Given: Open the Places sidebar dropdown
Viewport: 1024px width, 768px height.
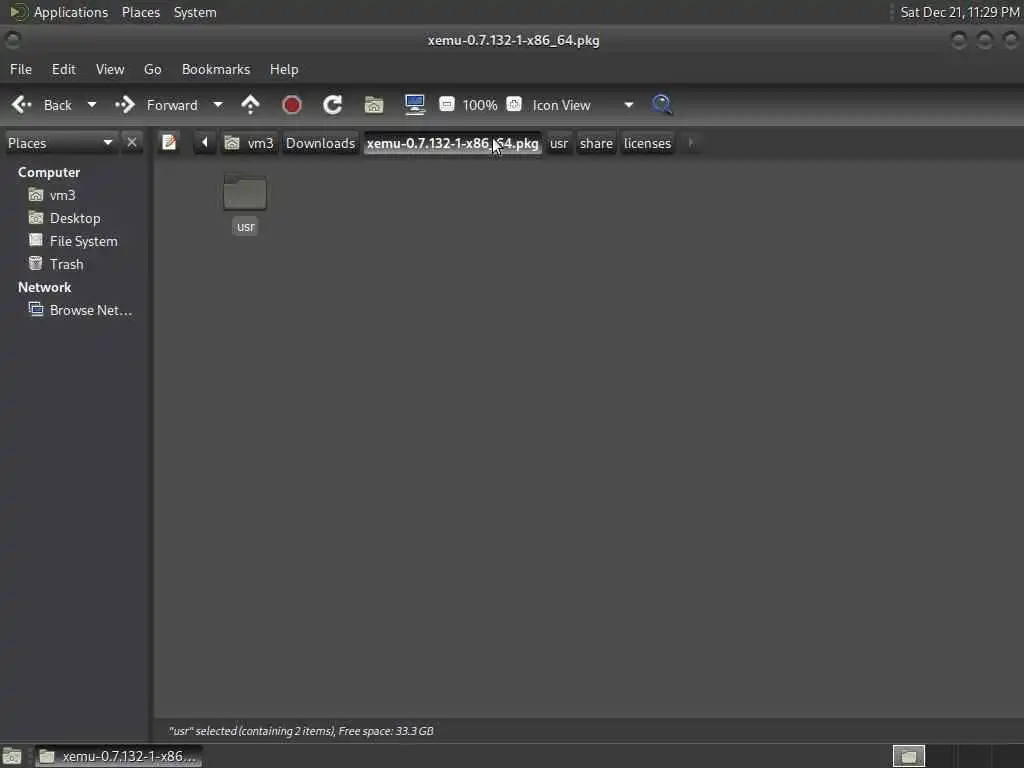Looking at the screenshot, I should [60, 143].
